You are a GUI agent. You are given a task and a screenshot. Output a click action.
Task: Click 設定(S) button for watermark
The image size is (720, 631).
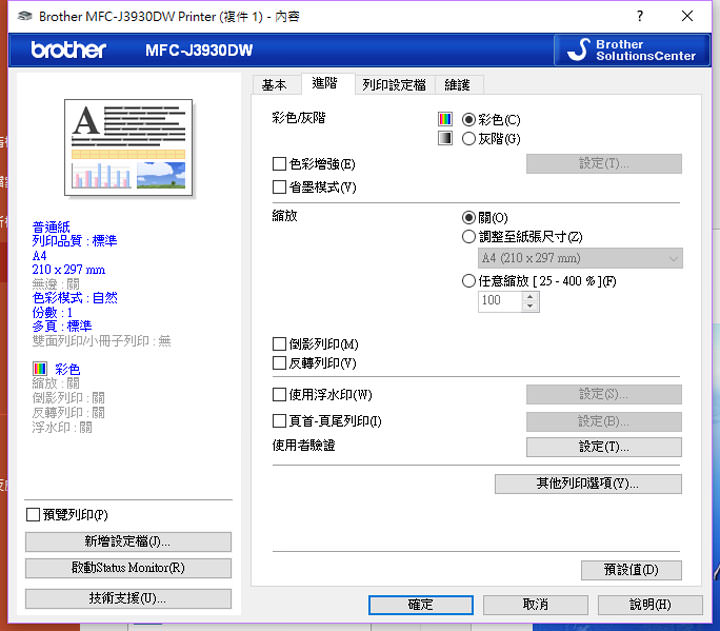click(604, 394)
